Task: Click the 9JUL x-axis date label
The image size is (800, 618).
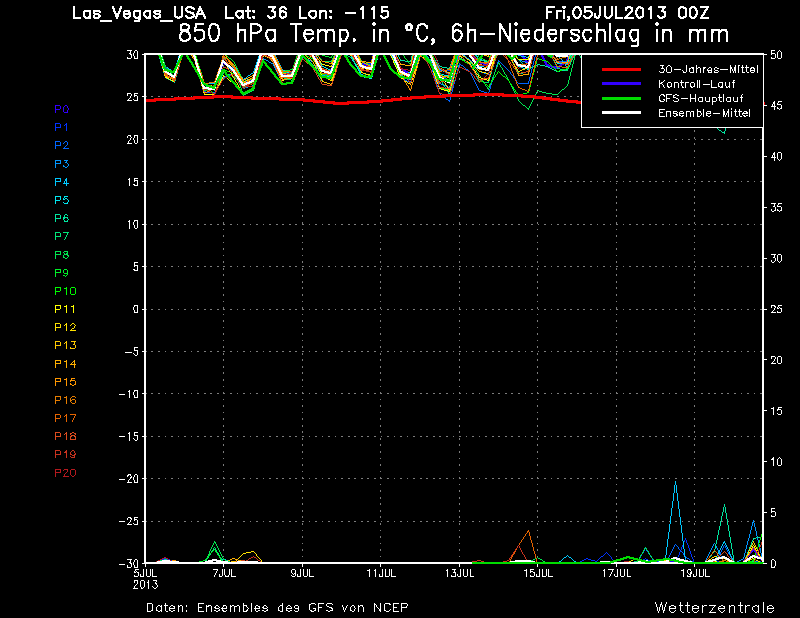Action: coord(303,573)
